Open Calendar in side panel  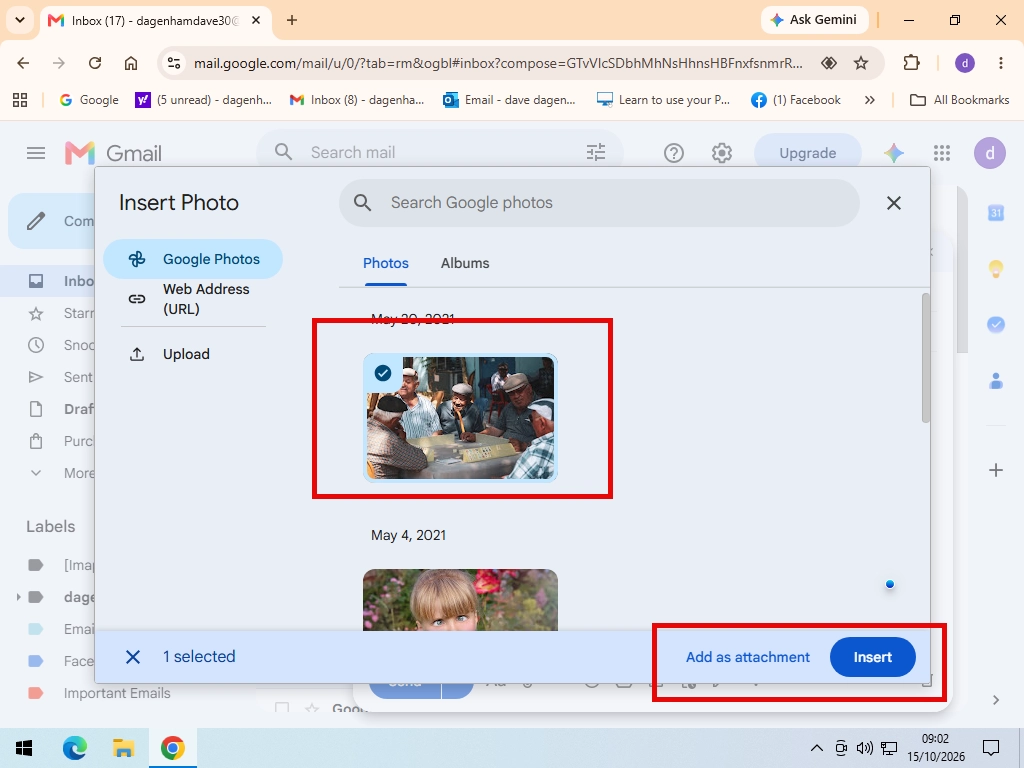click(995, 213)
